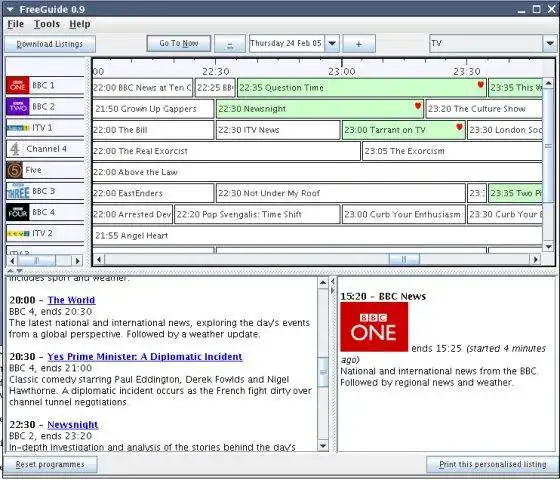Select the 22:30 ITV News programme
This screenshot has width=560, height=480.
(278, 130)
